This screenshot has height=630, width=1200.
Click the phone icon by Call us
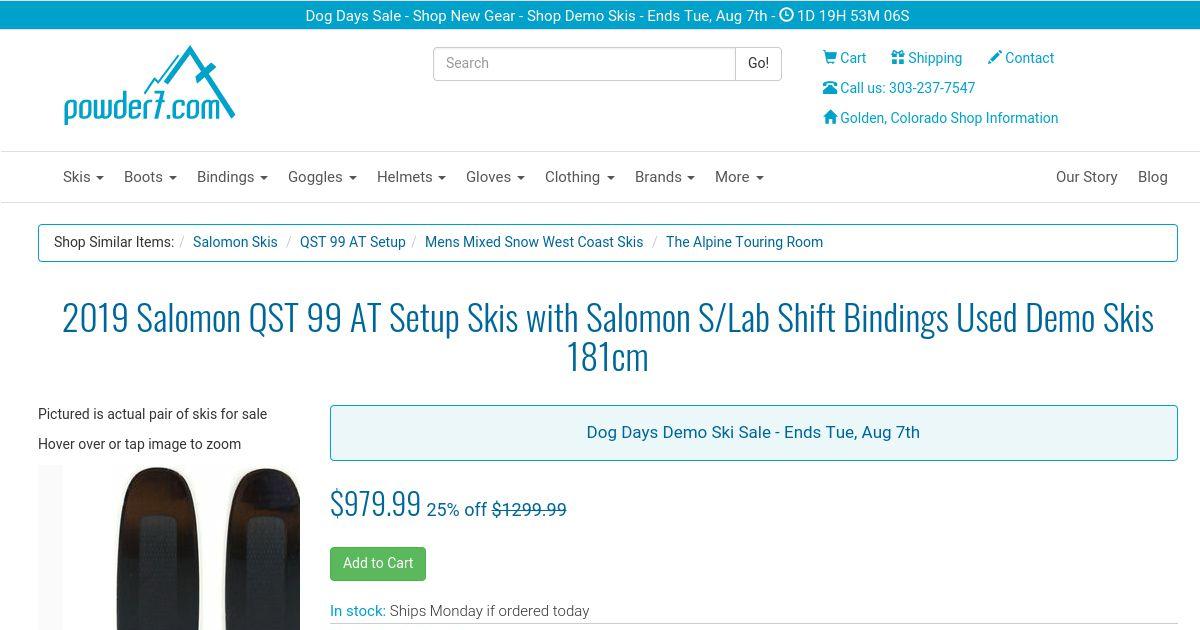click(830, 88)
